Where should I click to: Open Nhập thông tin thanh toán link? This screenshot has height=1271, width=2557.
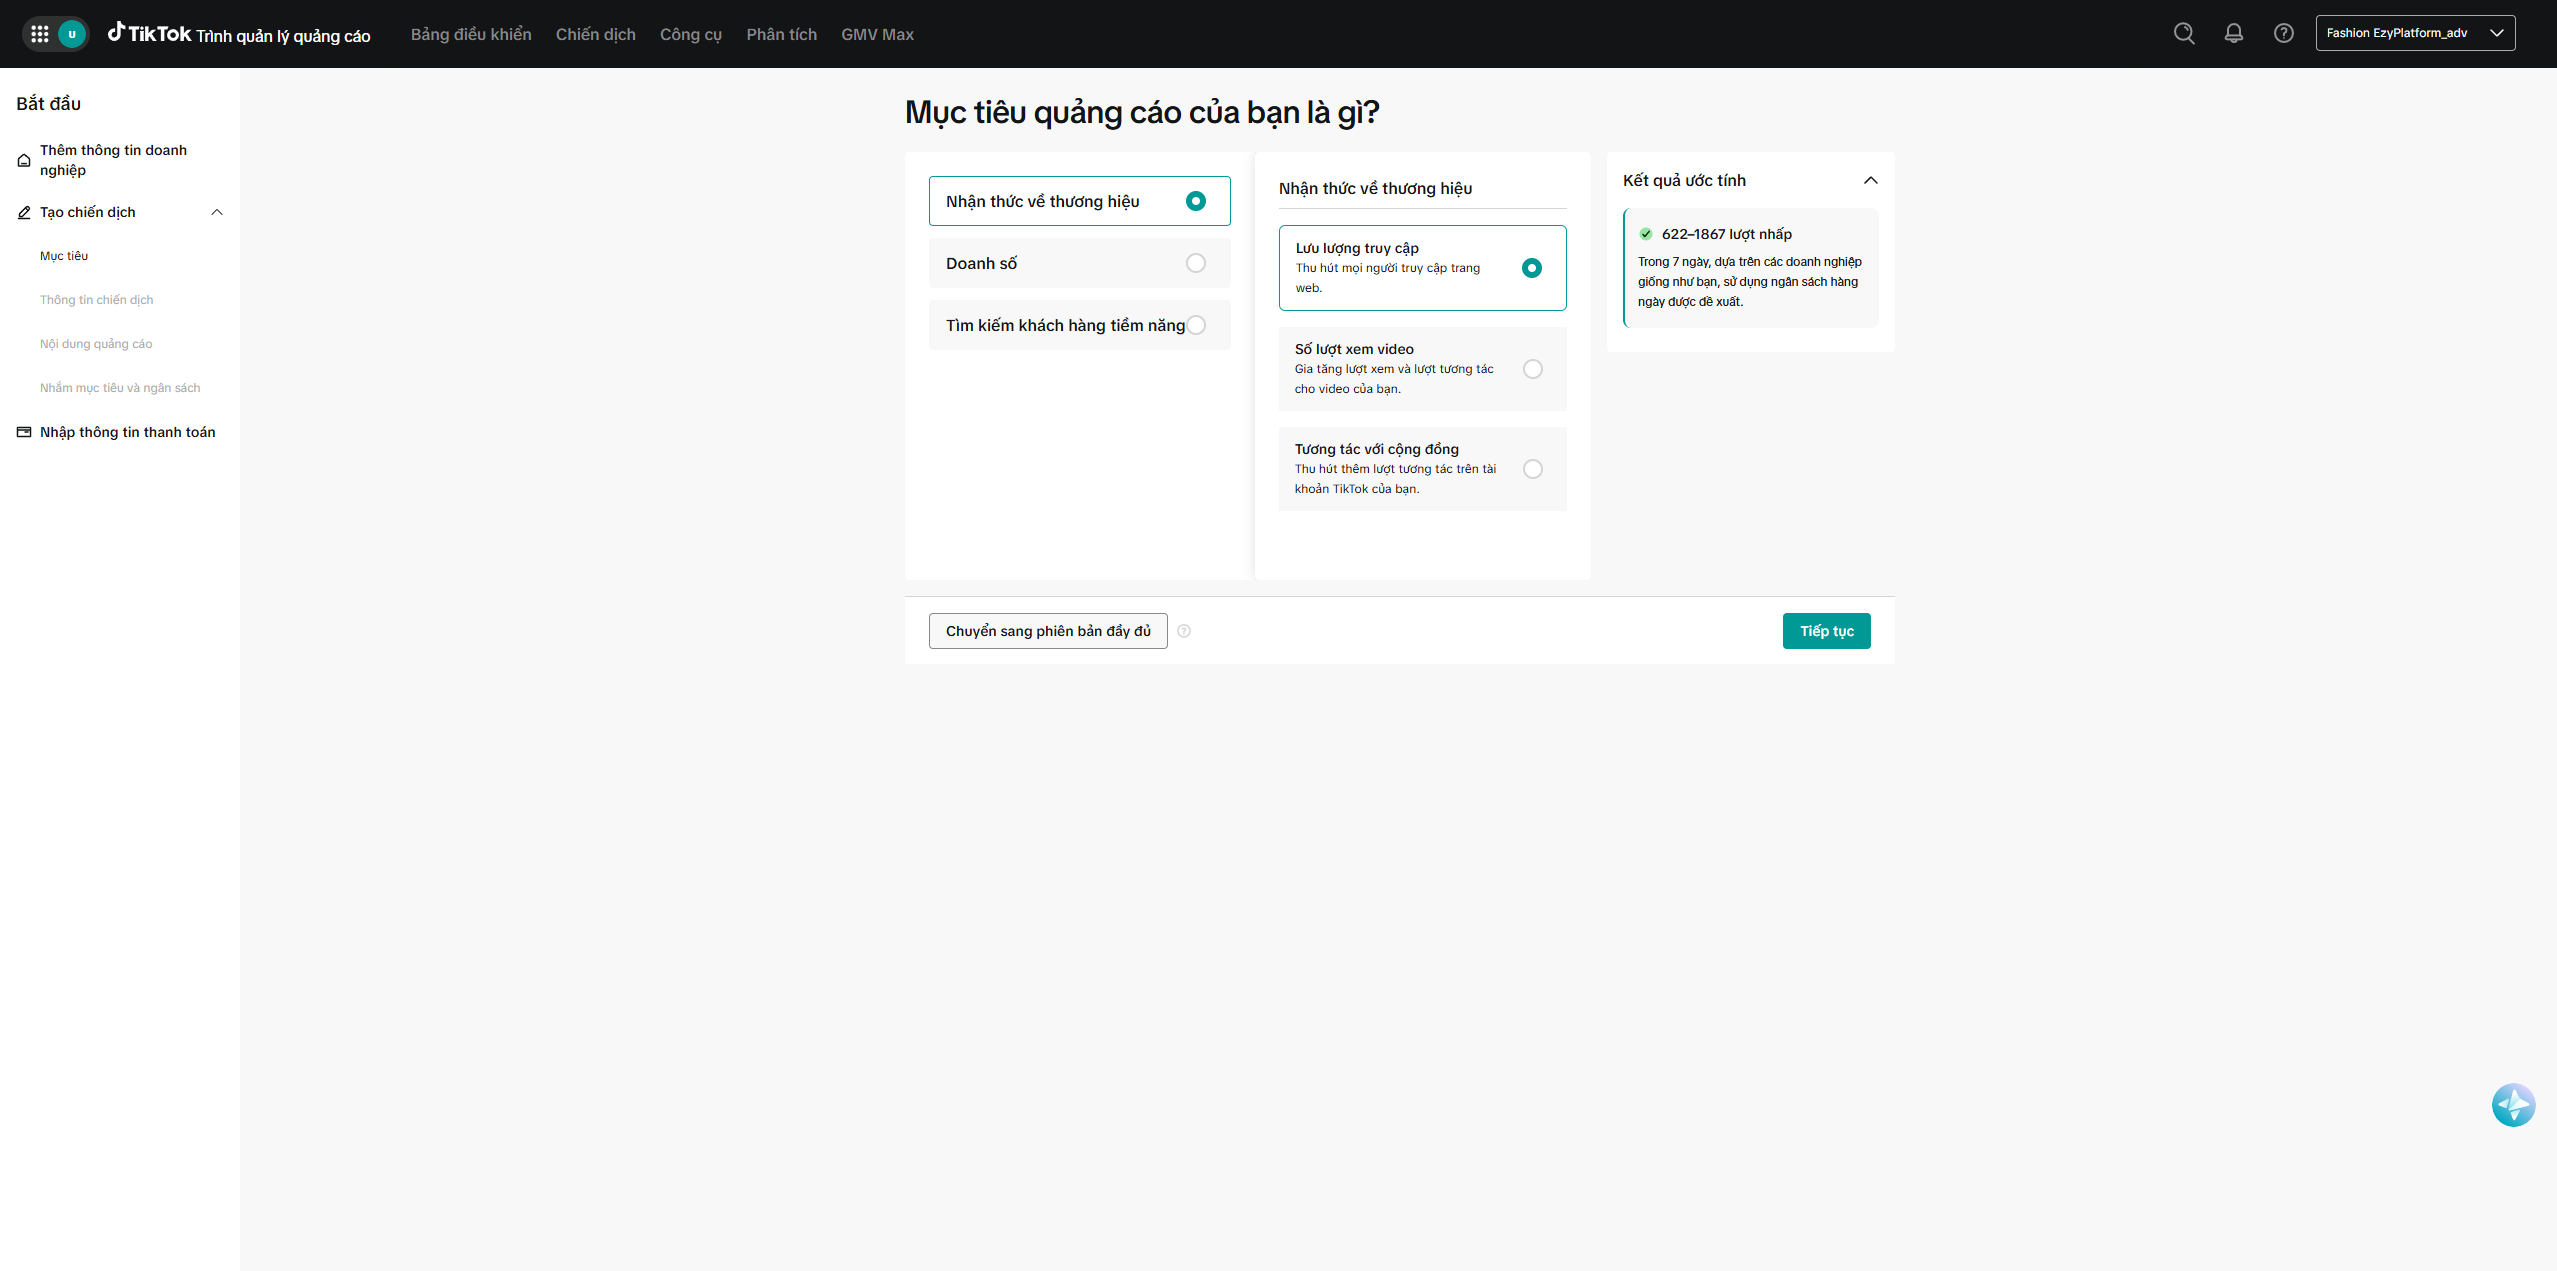click(x=128, y=432)
